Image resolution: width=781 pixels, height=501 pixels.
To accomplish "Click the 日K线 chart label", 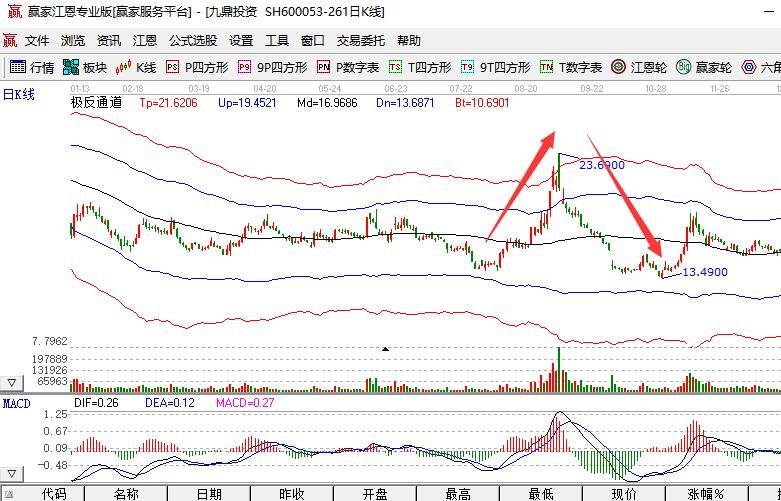I will pos(18,94).
